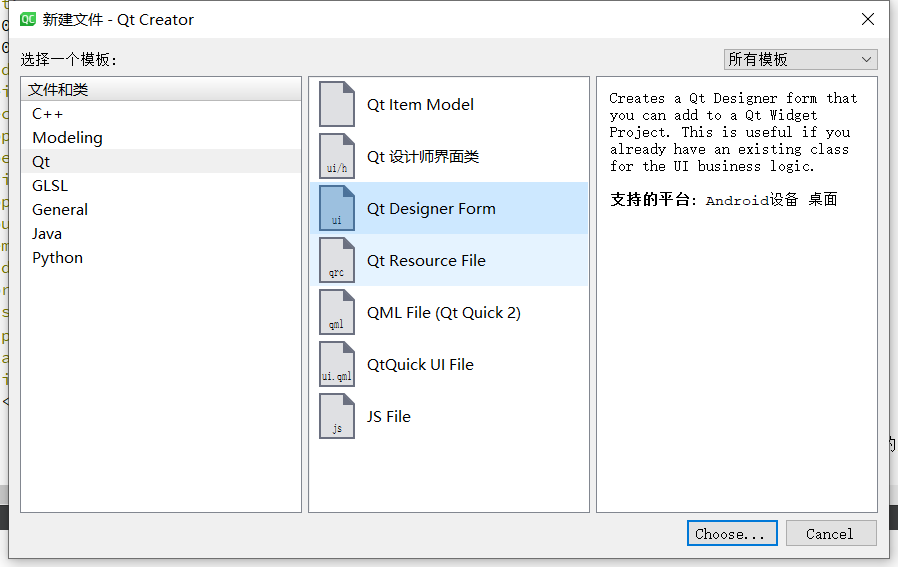Image resolution: width=898 pixels, height=567 pixels.
Task: Select the Java category
Action: [x=161, y=234]
